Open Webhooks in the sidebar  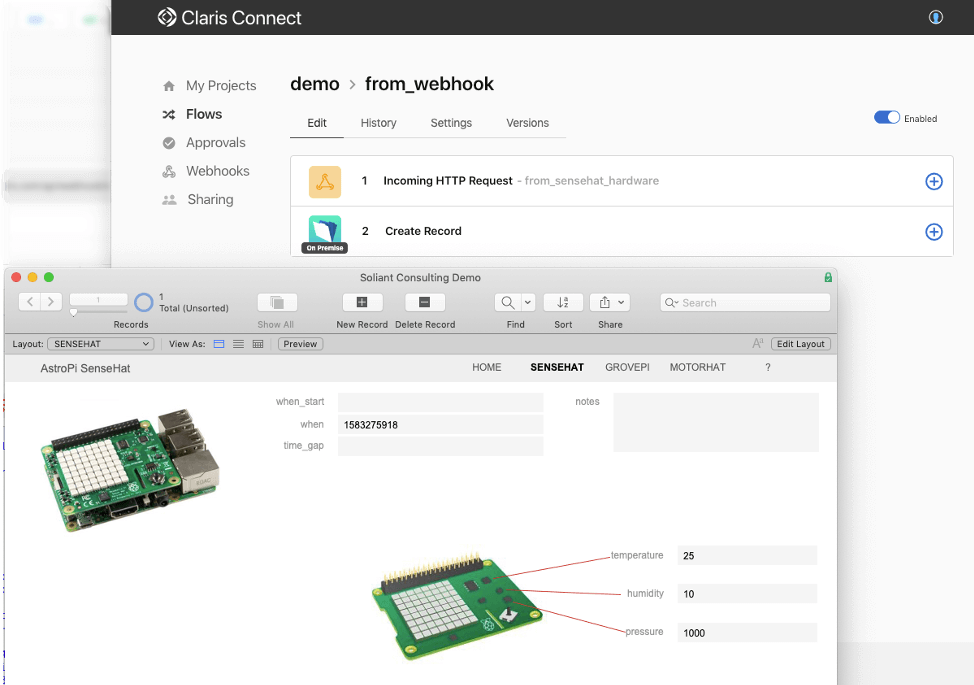pyautogui.click(x=217, y=171)
